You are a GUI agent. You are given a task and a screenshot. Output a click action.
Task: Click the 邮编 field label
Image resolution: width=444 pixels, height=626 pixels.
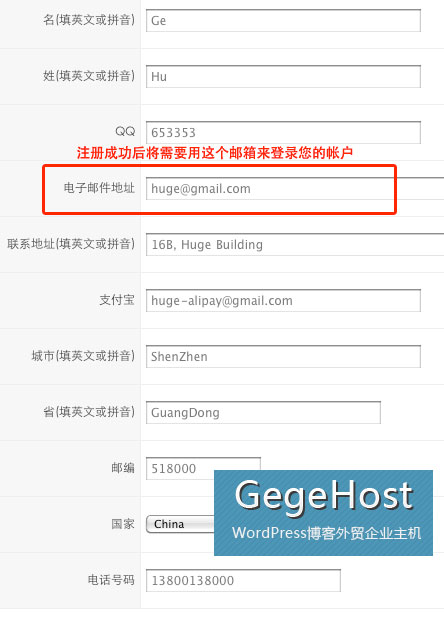click(123, 468)
